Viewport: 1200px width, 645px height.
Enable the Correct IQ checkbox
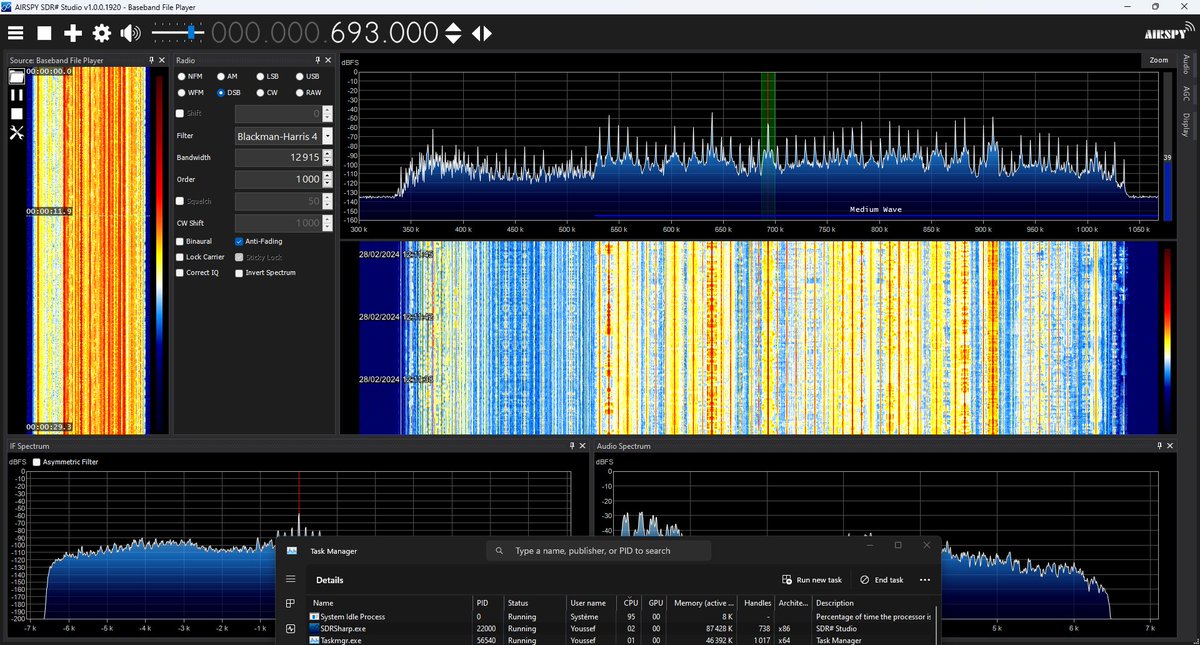[178, 272]
